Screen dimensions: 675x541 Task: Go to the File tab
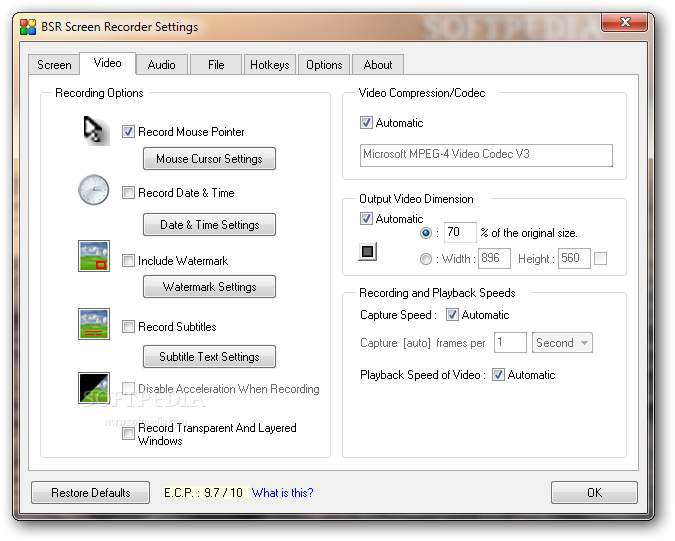(216, 65)
